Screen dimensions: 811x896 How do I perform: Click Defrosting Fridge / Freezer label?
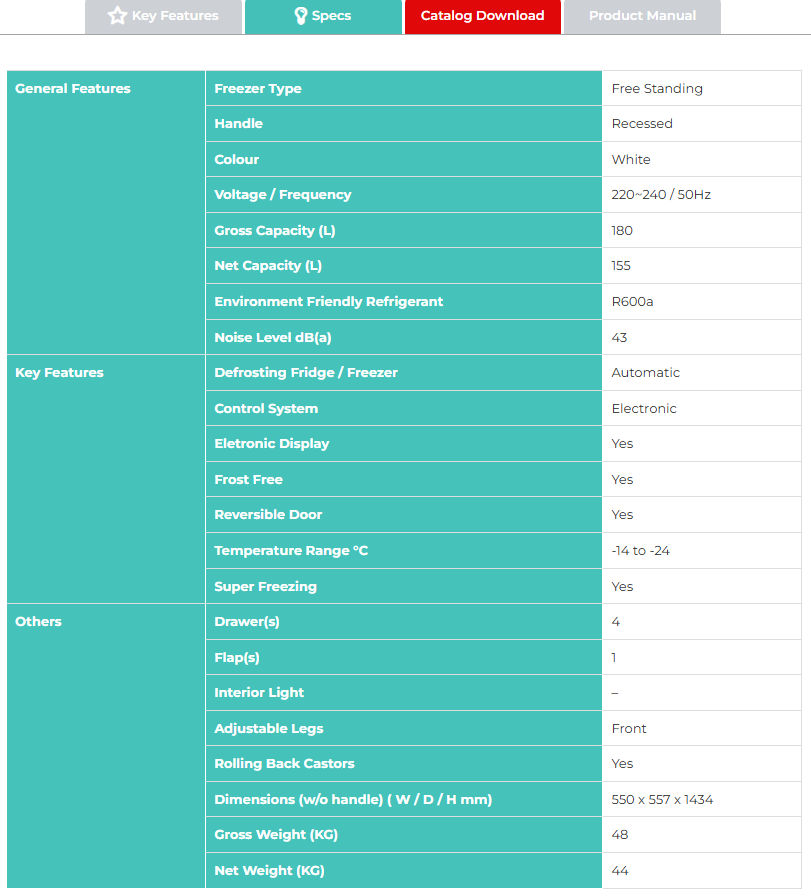point(306,373)
